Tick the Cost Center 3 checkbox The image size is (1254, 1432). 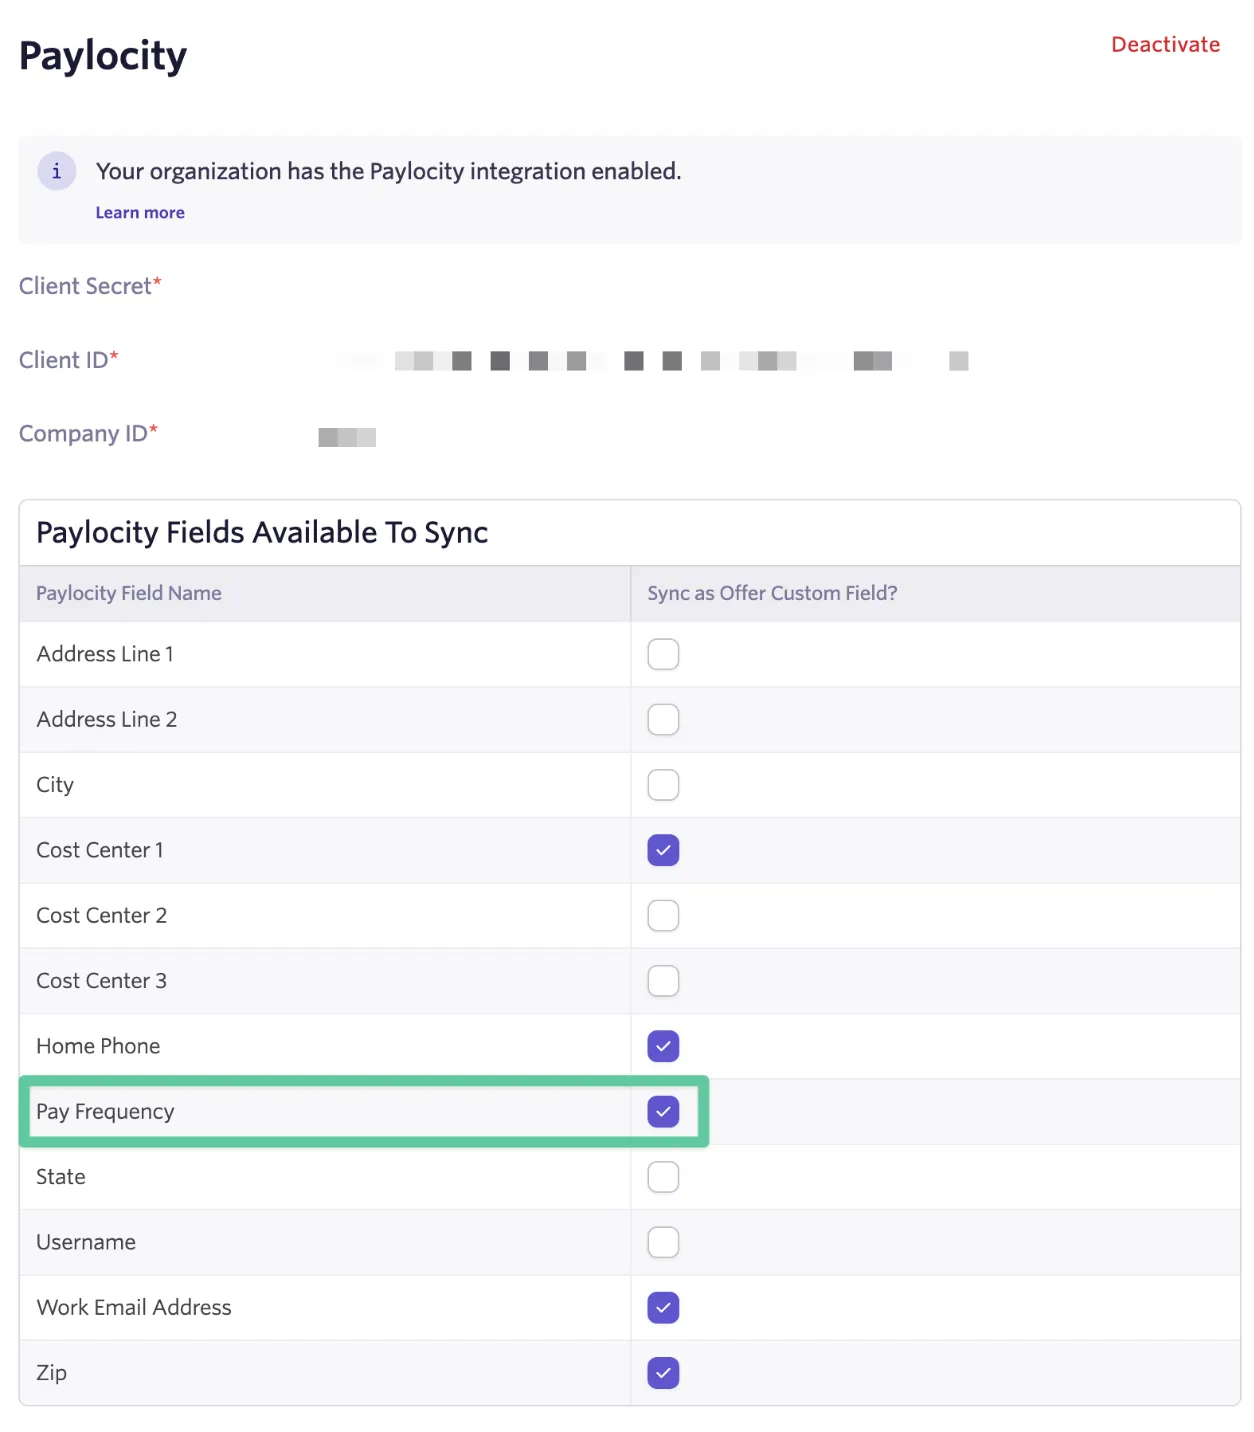[663, 981]
